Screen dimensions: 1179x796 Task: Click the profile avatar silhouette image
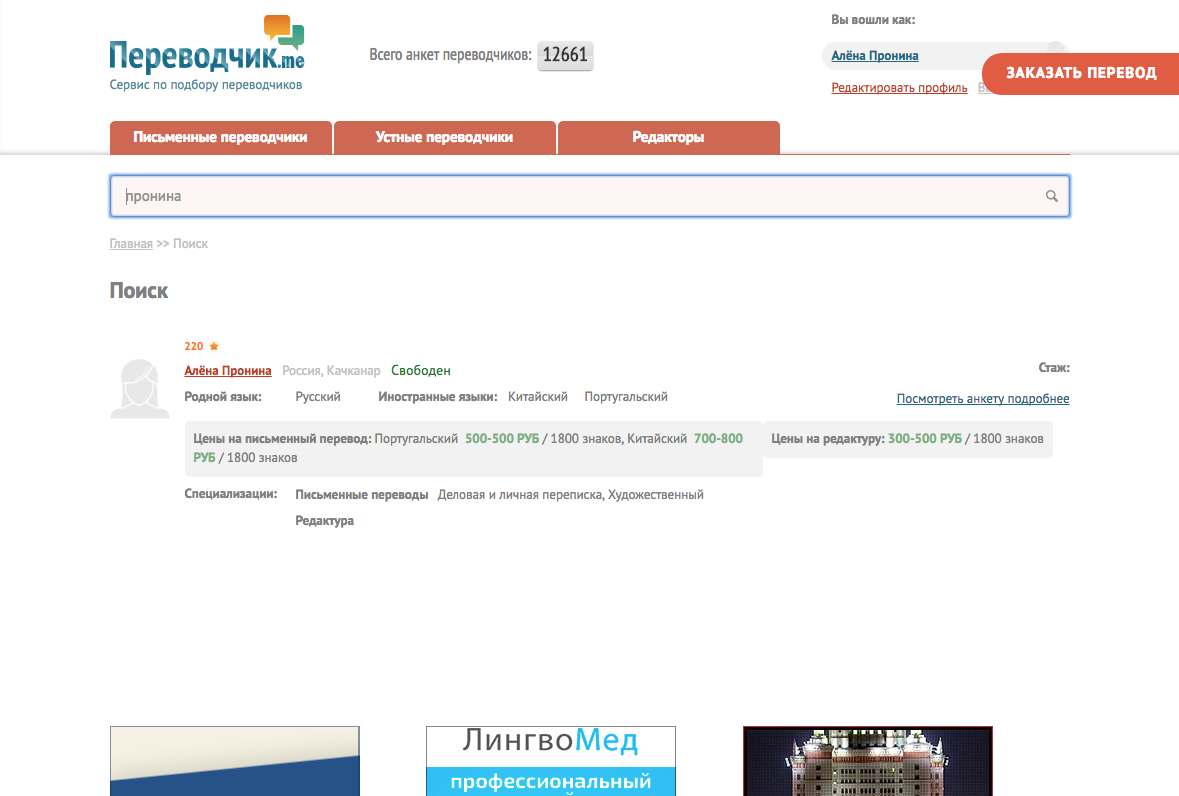click(x=140, y=389)
